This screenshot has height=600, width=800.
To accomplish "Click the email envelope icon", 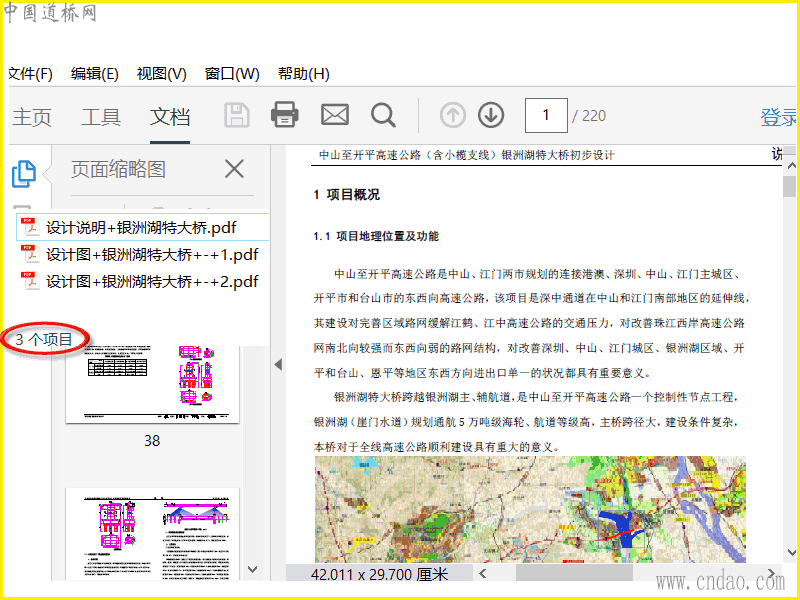I will 334,115.
